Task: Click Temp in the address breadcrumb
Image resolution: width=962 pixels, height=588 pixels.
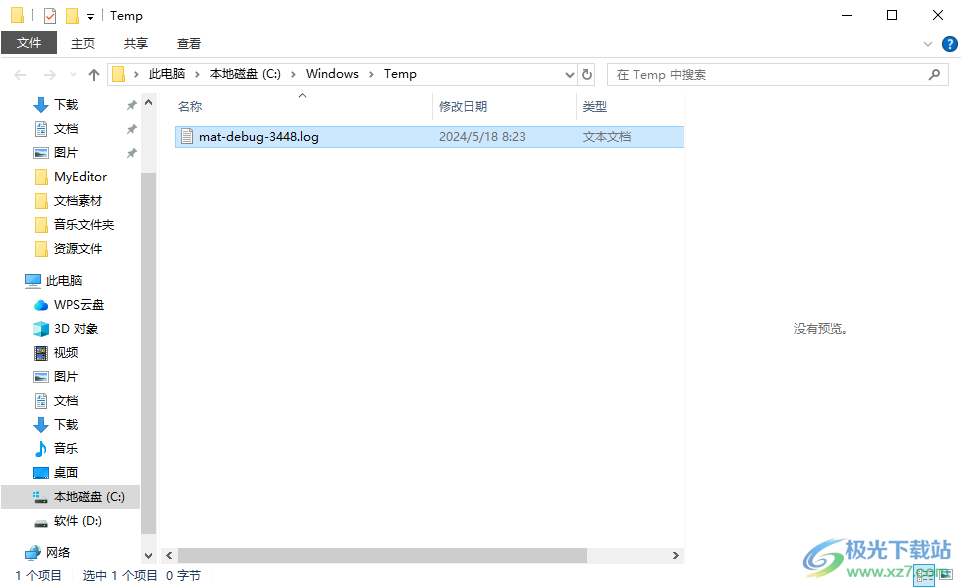Action: pyautogui.click(x=400, y=74)
